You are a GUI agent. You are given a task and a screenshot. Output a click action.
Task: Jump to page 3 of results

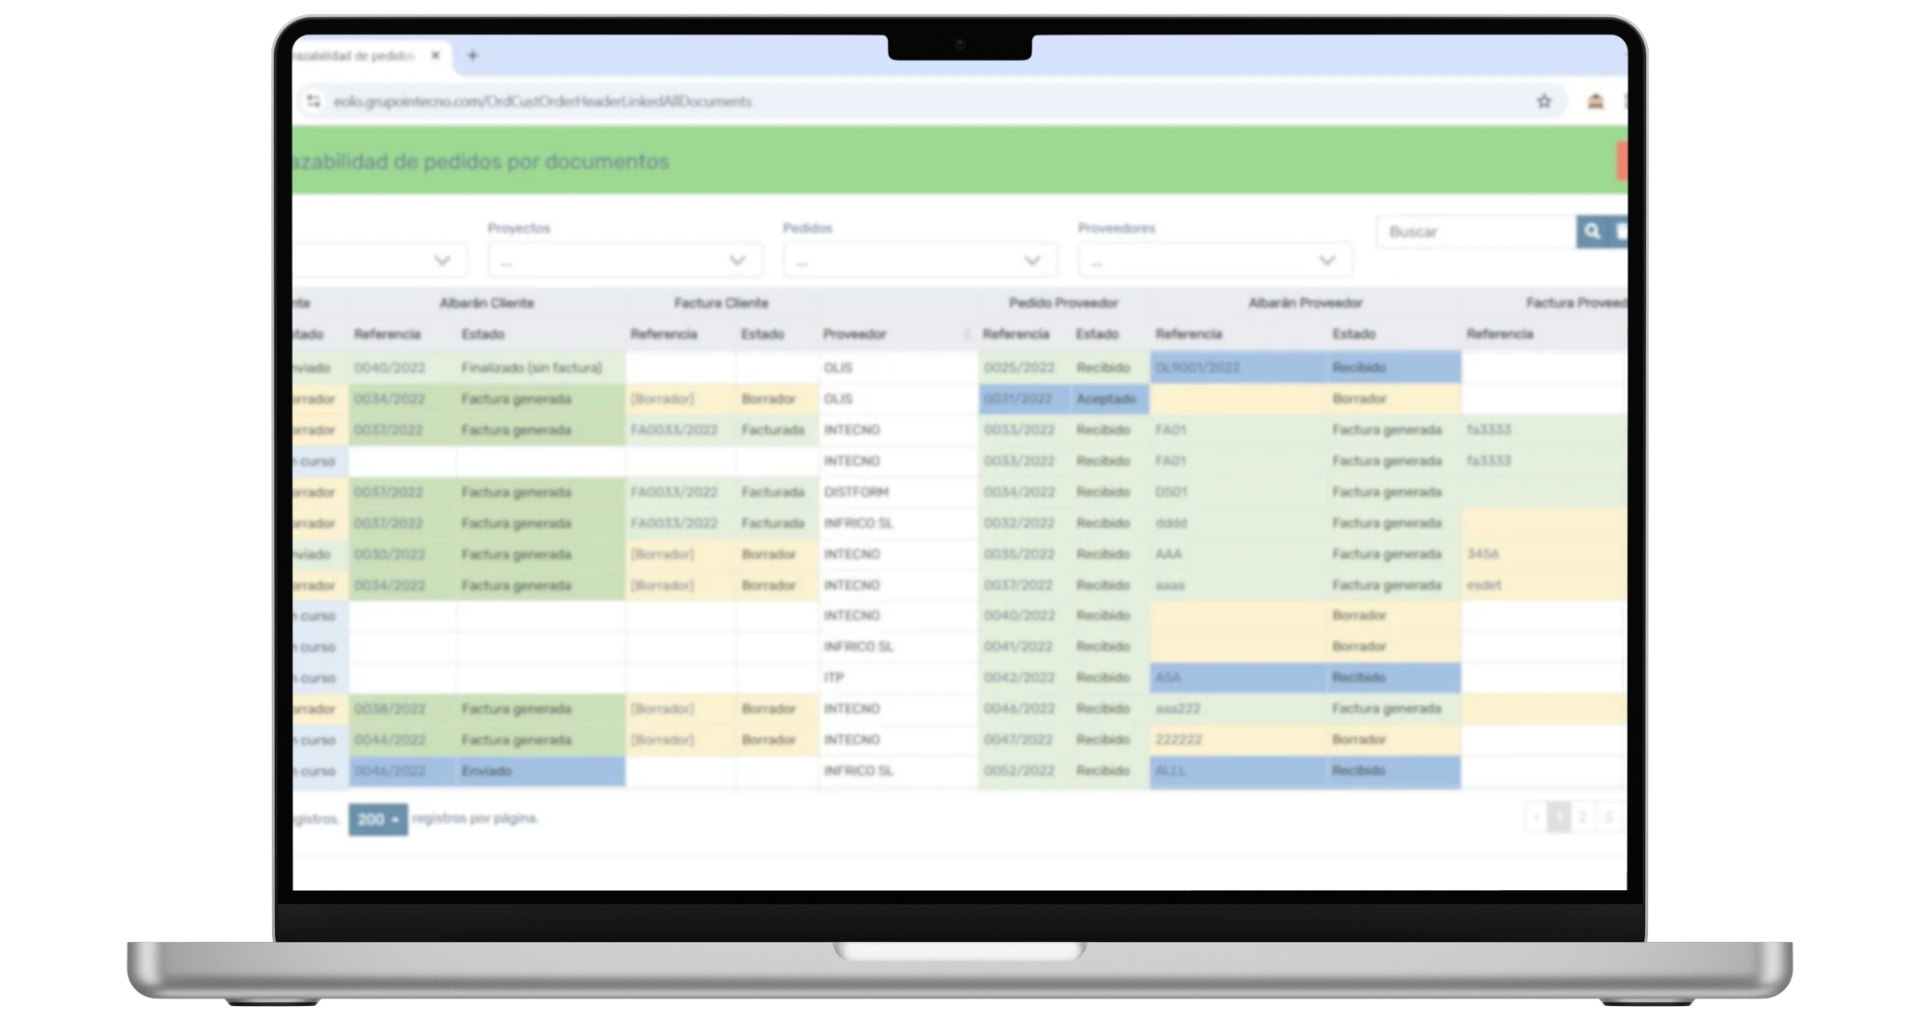pyautogui.click(x=1608, y=818)
